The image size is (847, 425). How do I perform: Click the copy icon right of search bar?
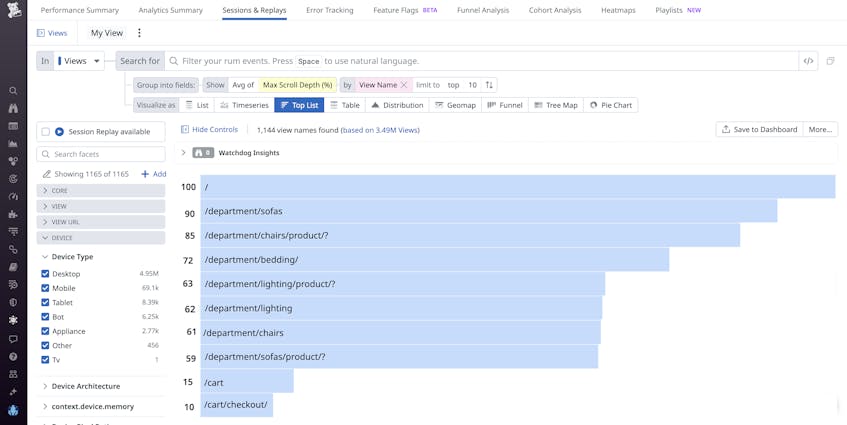pyautogui.click(x=830, y=61)
